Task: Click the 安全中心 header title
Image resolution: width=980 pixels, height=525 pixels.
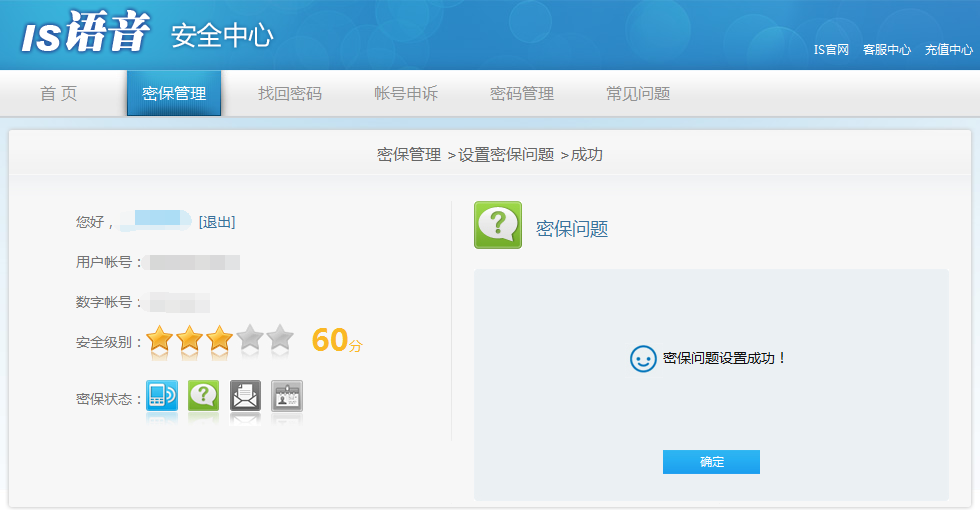Action: 222,35
